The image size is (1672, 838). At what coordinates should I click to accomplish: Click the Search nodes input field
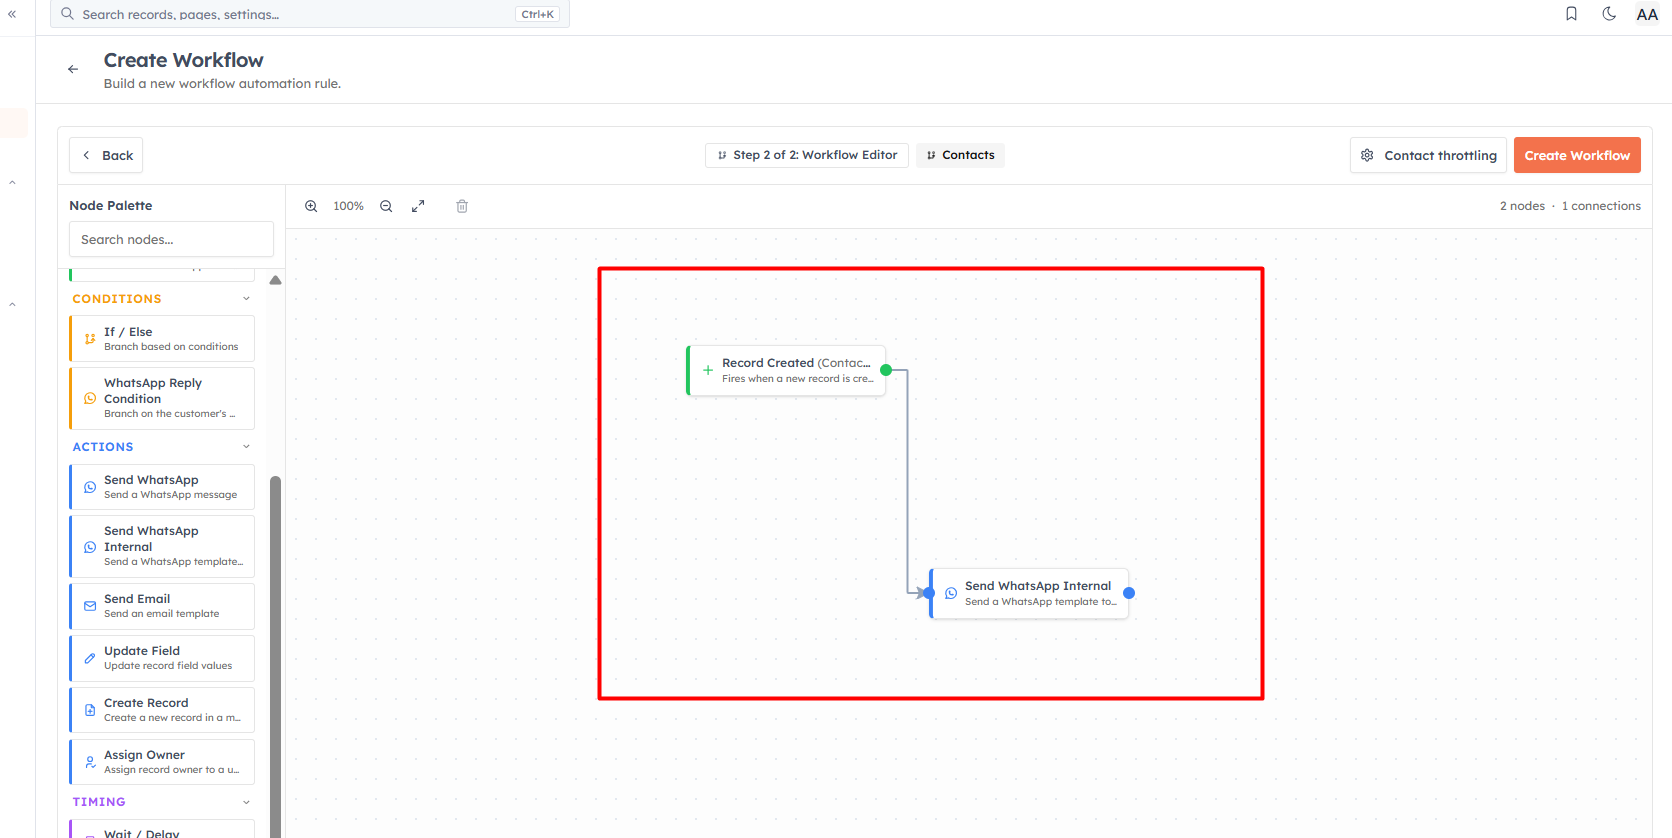(171, 239)
